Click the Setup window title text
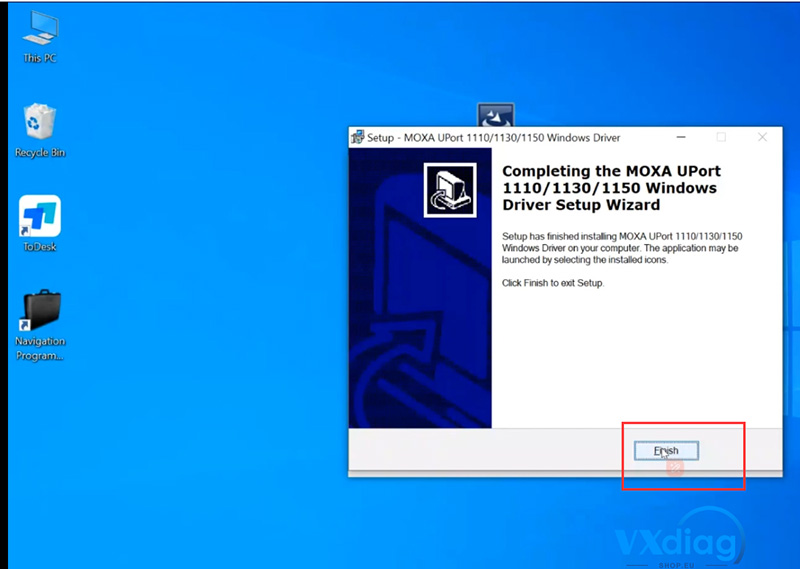 point(494,138)
